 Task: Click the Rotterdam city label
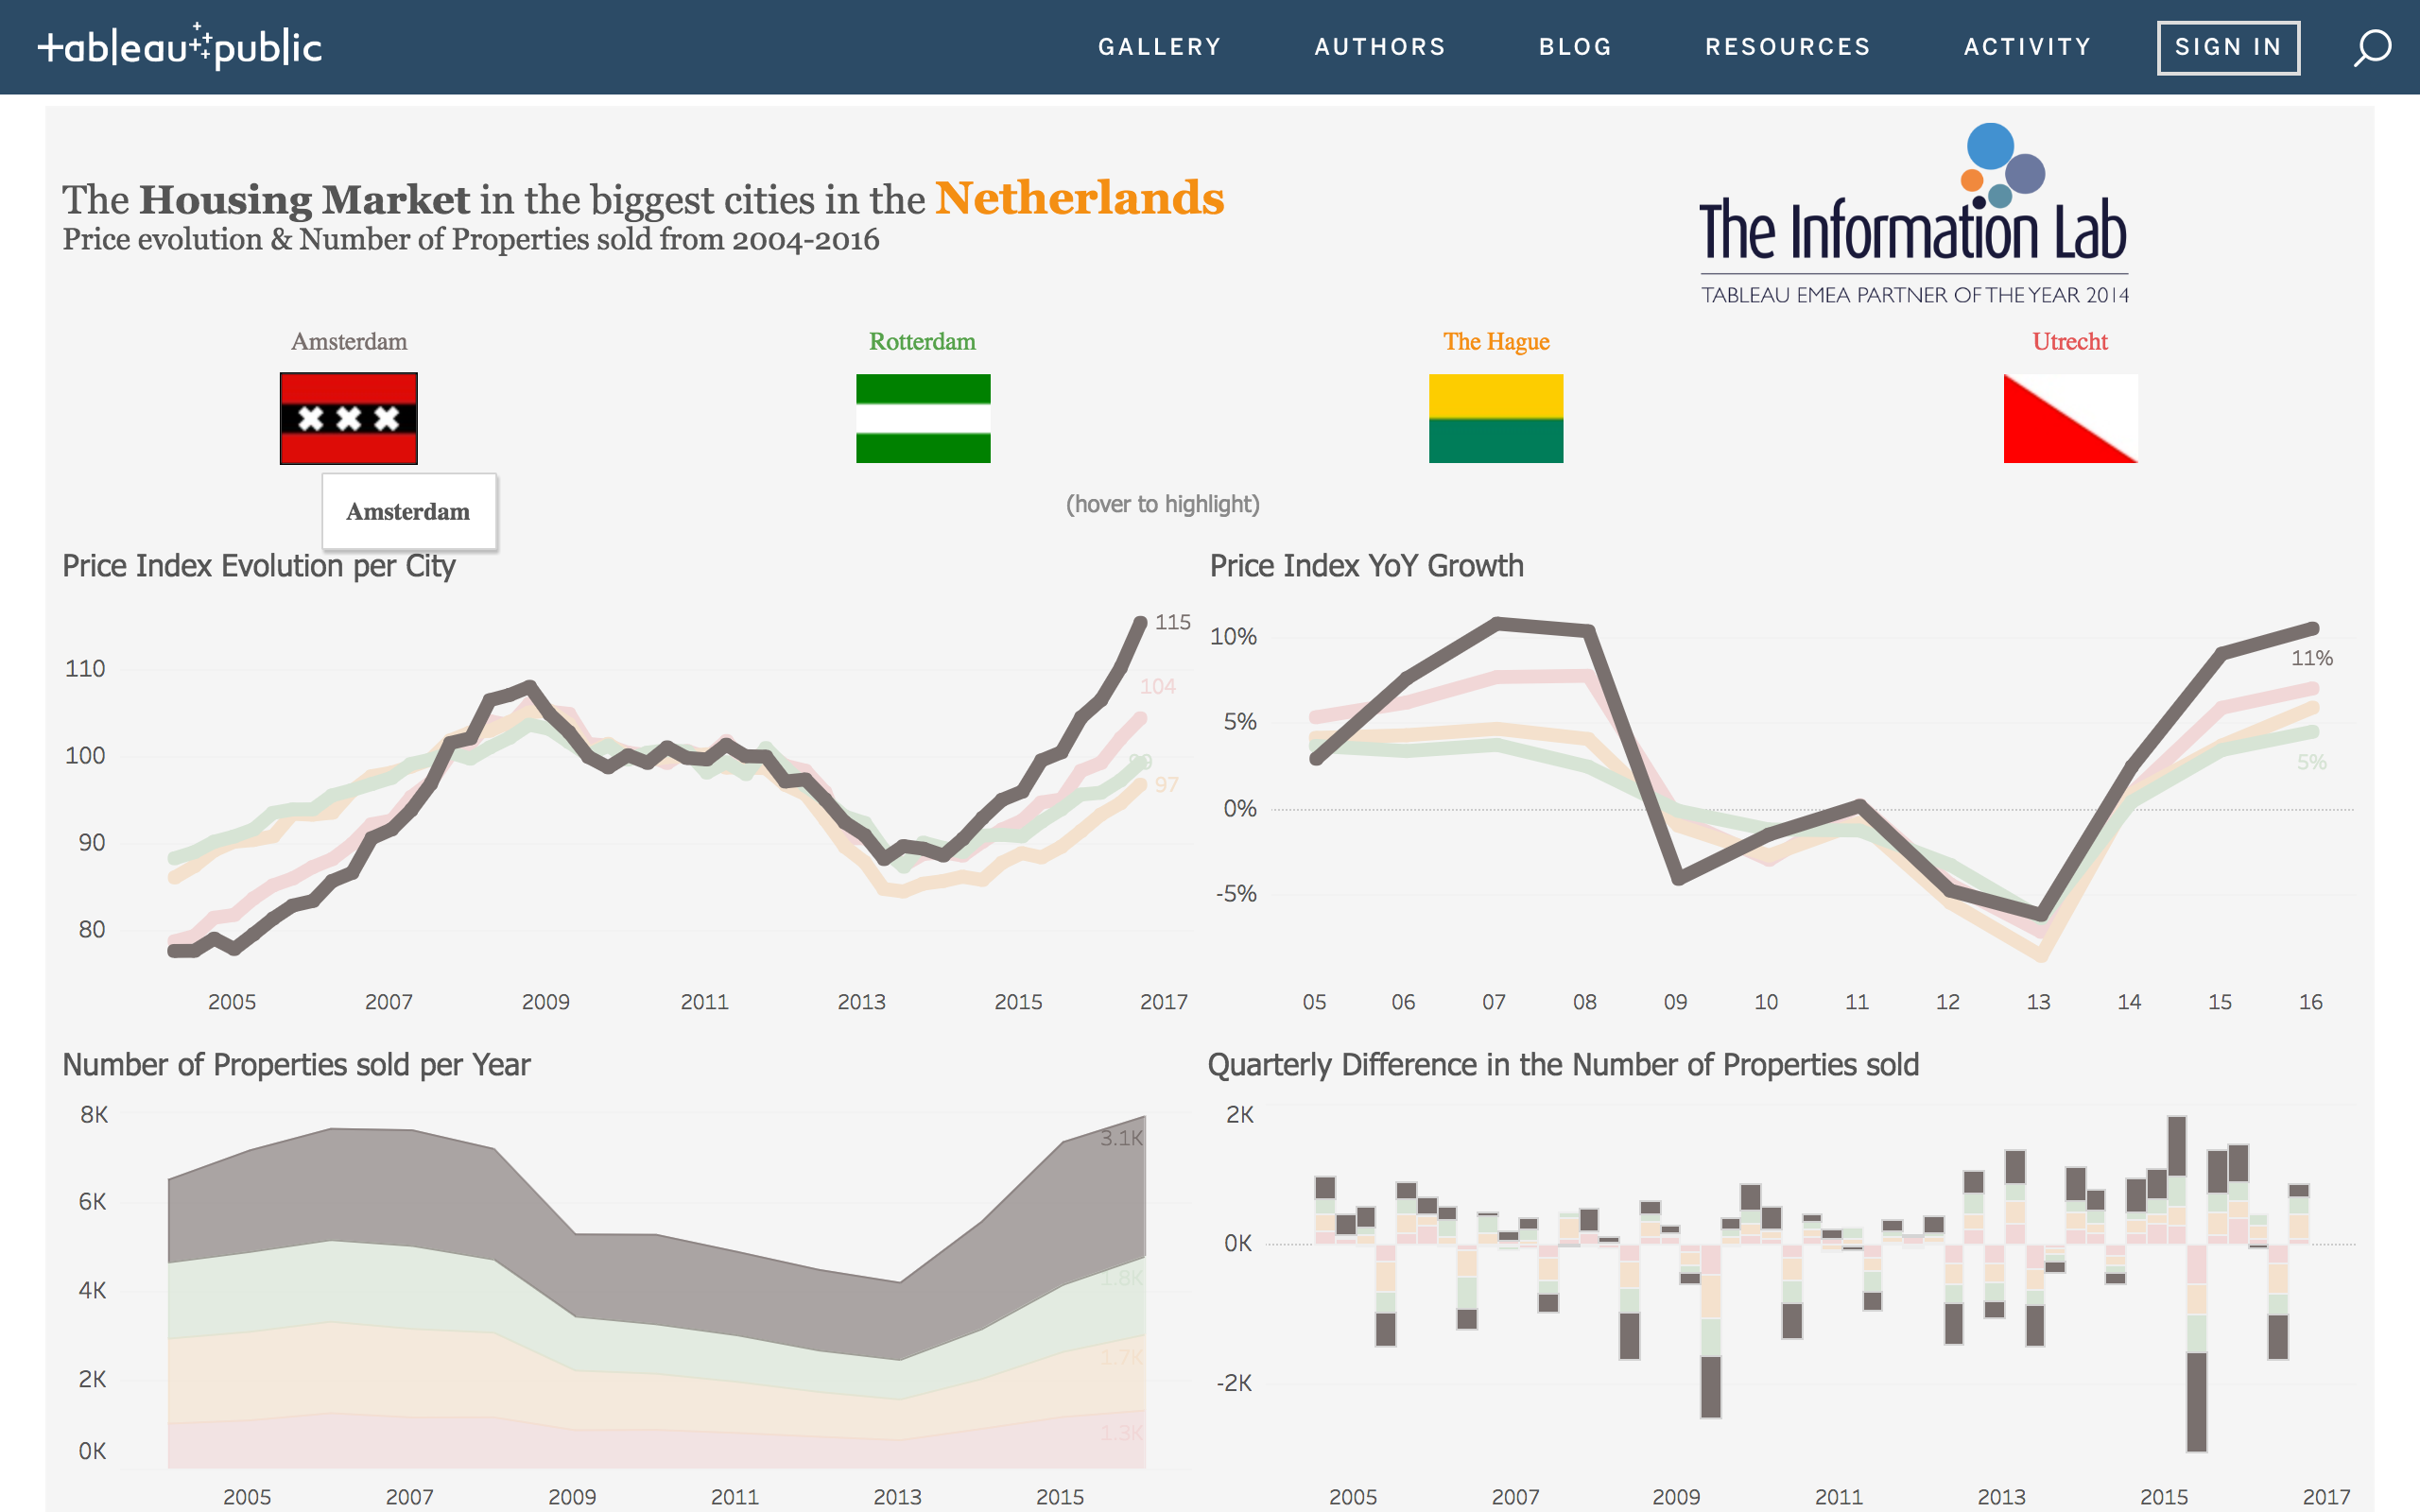(921, 342)
